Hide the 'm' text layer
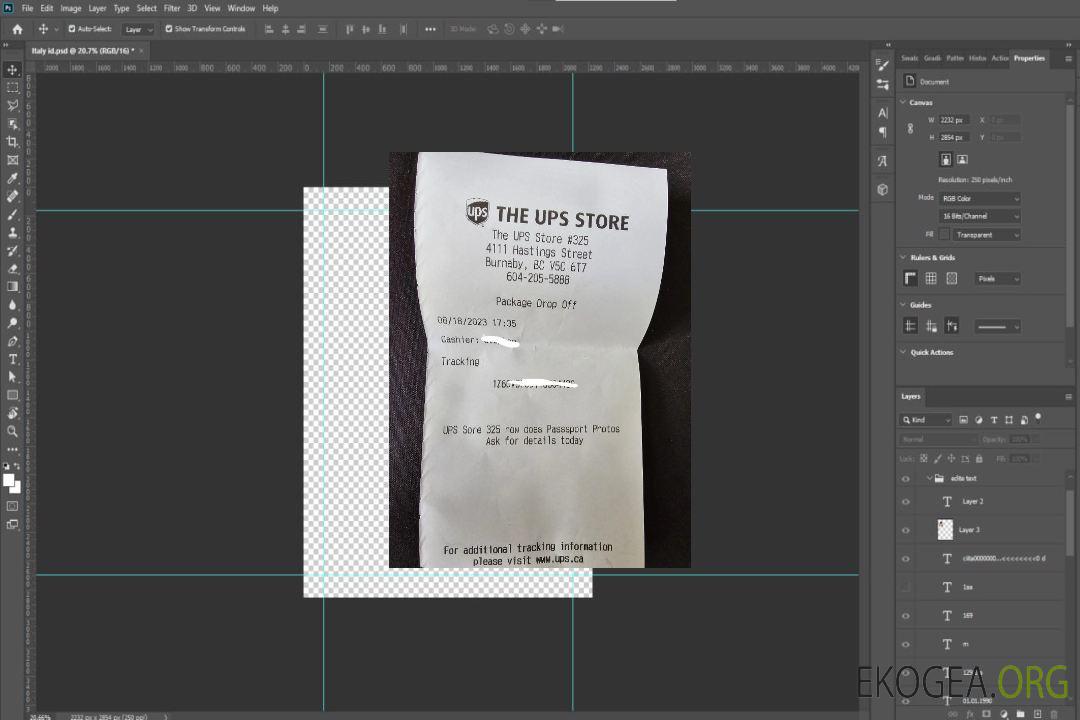 (x=906, y=644)
